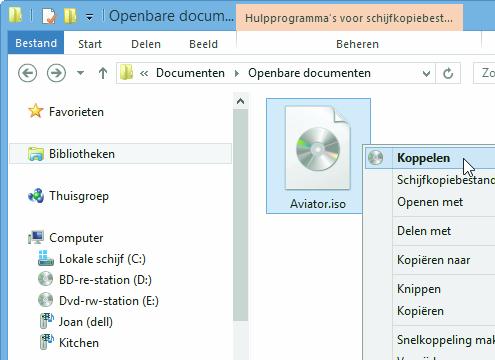Open Lokale schijf (C:)
The height and width of the screenshot is (360, 495).
102,259
